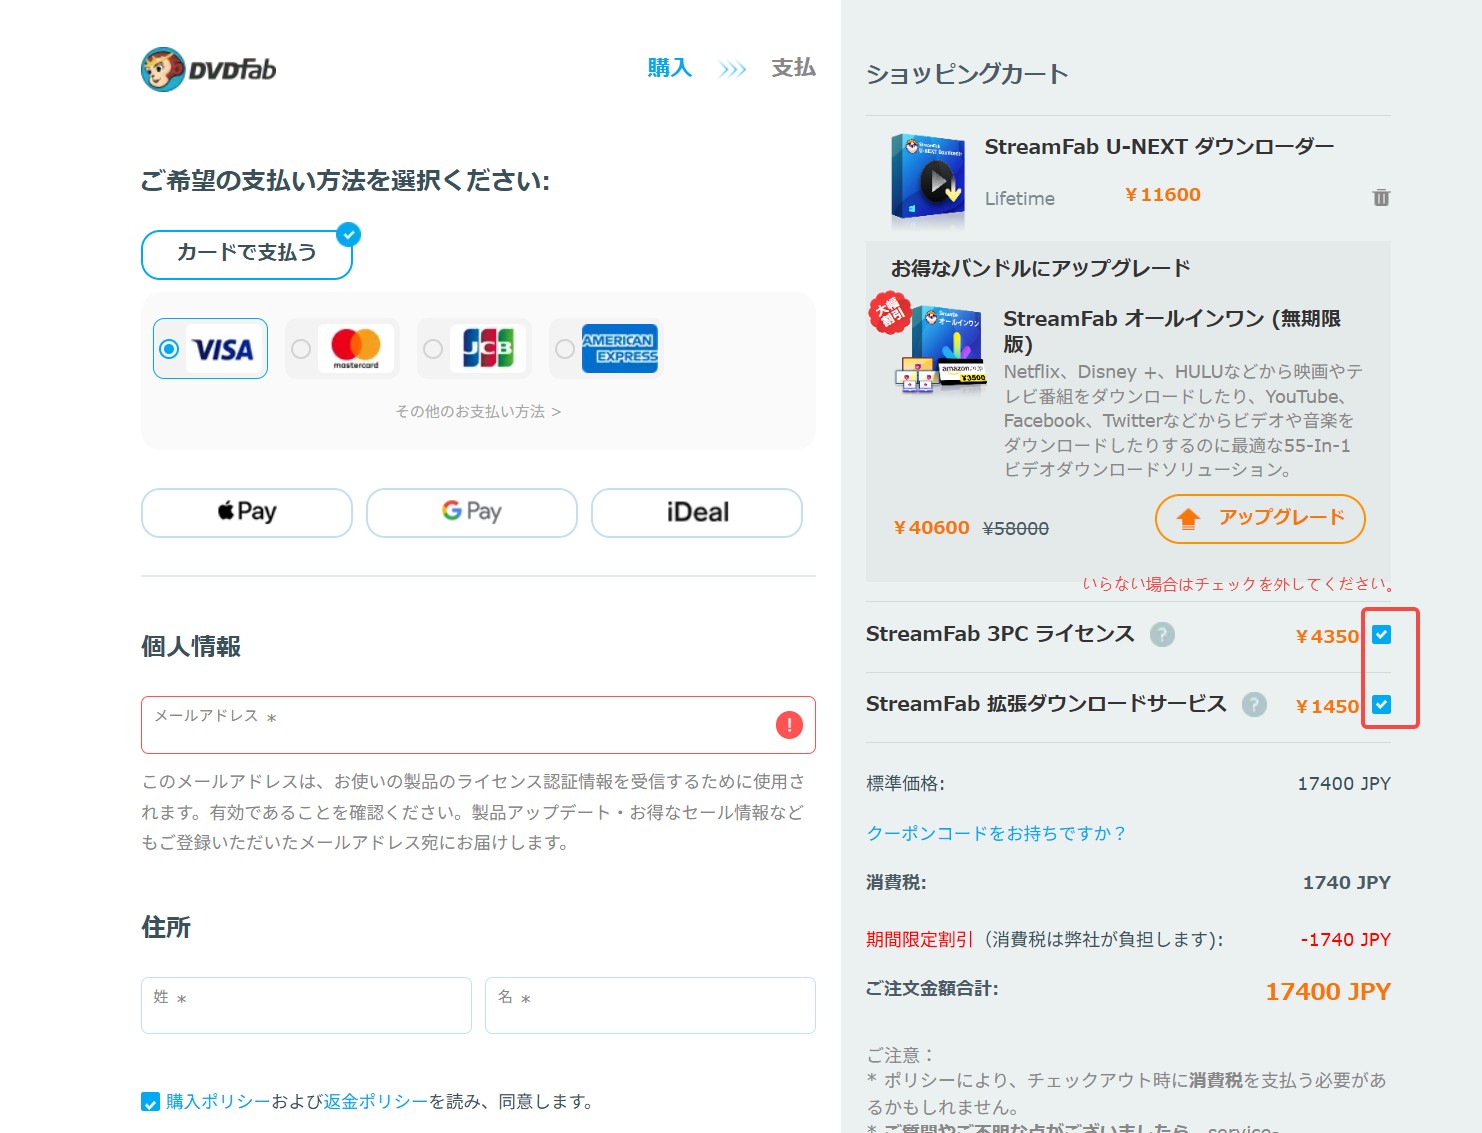The image size is (1482, 1133).
Task: Click the ¥11600 price text
Action: coord(1162,195)
